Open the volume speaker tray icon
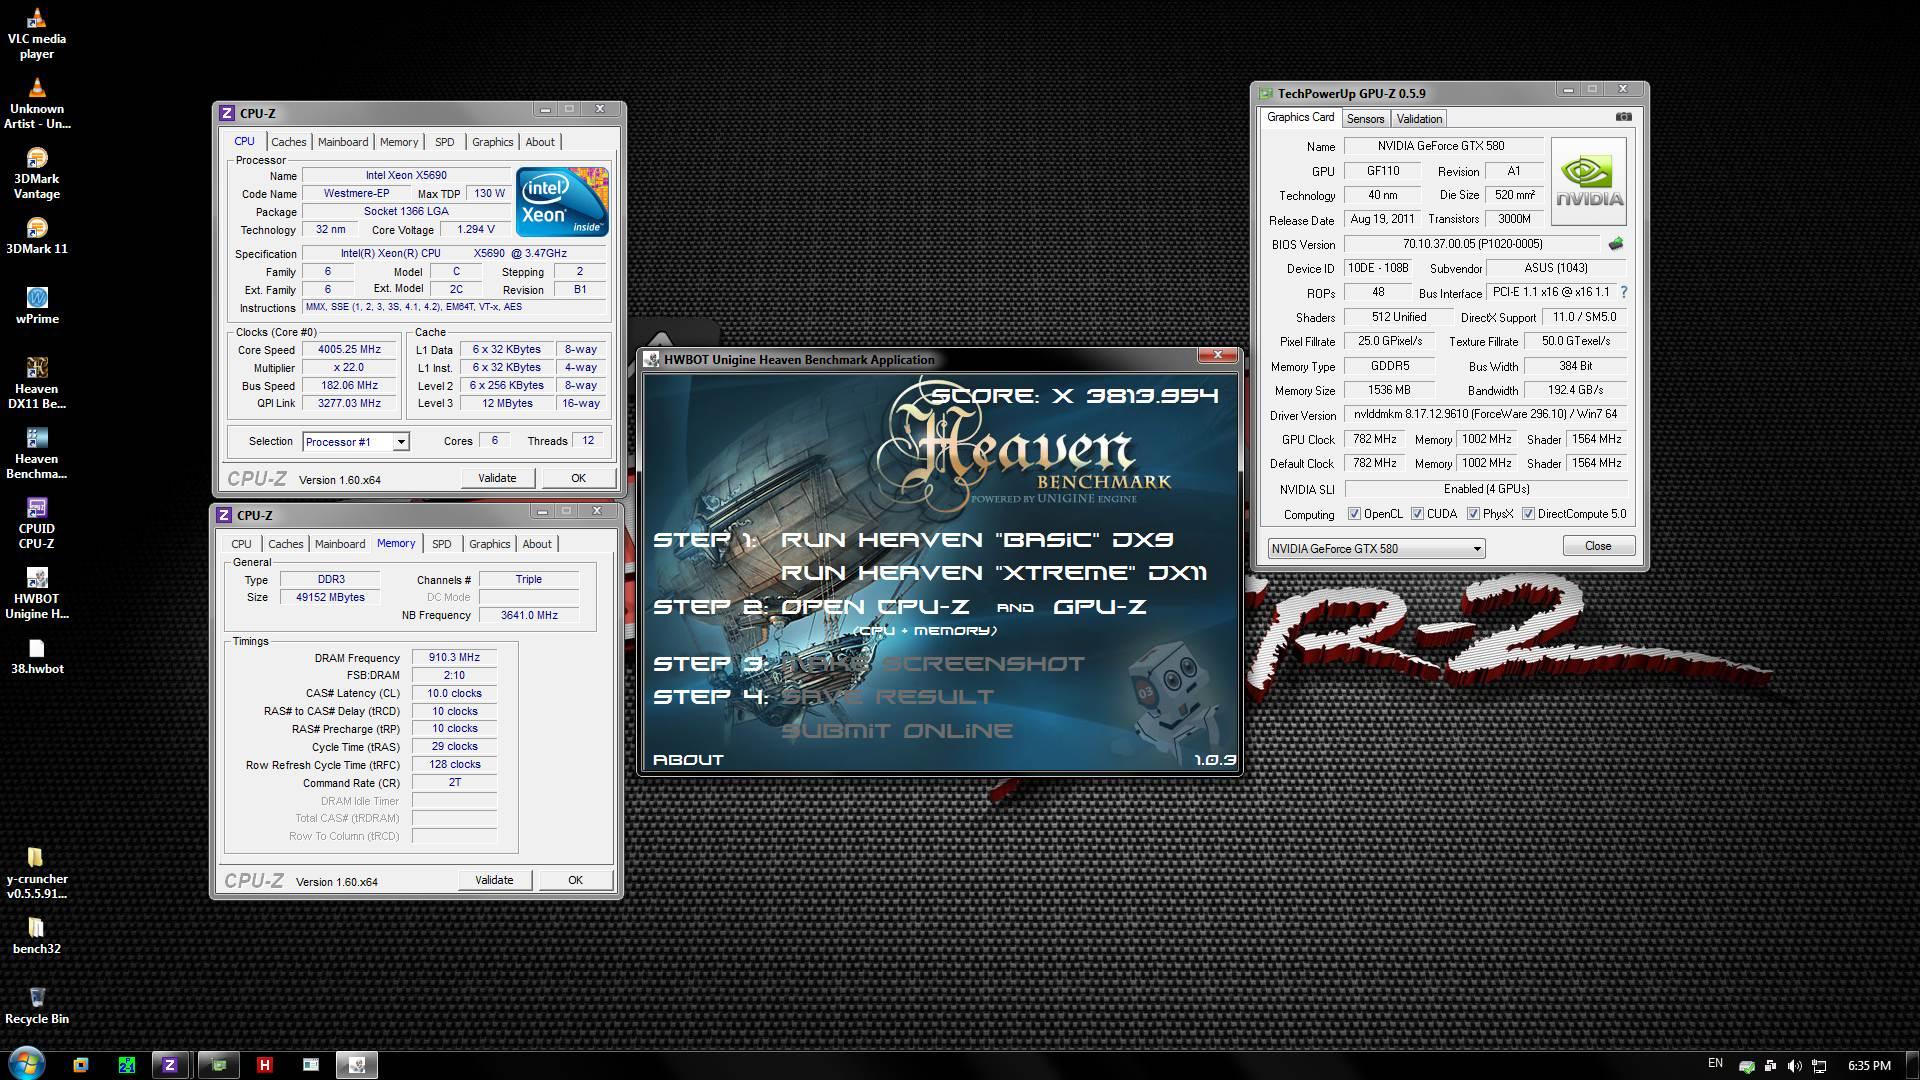The width and height of the screenshot is (1920, 1080). click(x=1795, y=1066)
